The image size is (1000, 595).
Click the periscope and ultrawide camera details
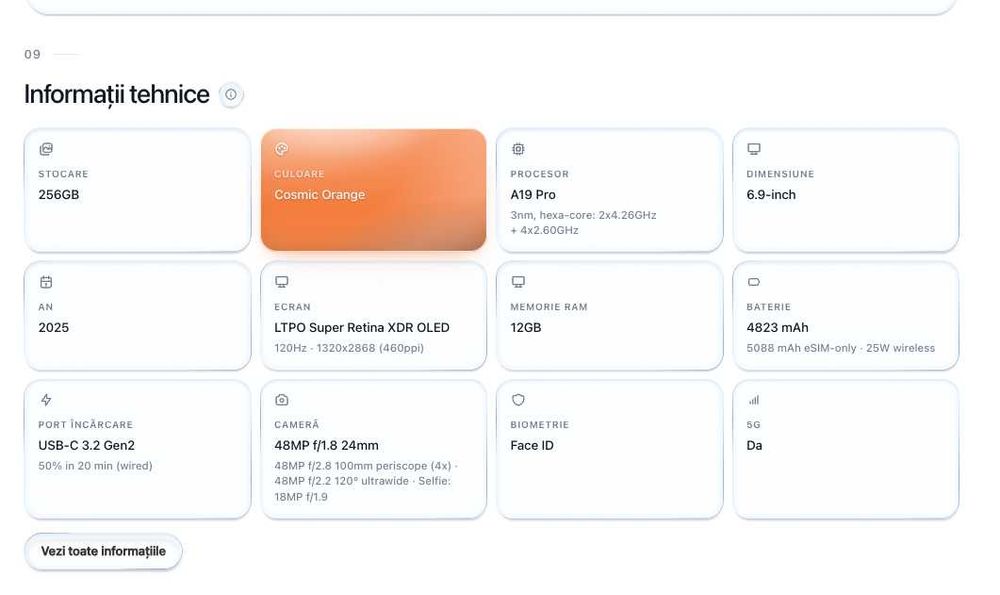(366, 481)
